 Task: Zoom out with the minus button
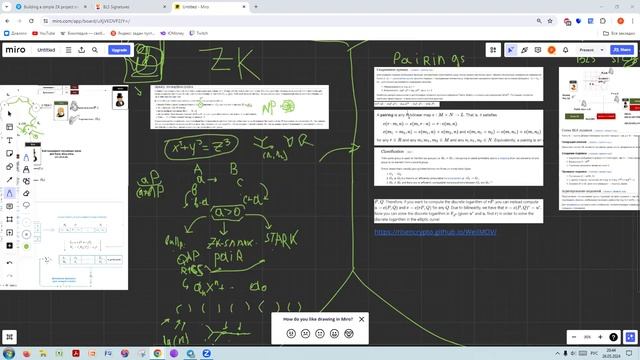coord(574,337)
